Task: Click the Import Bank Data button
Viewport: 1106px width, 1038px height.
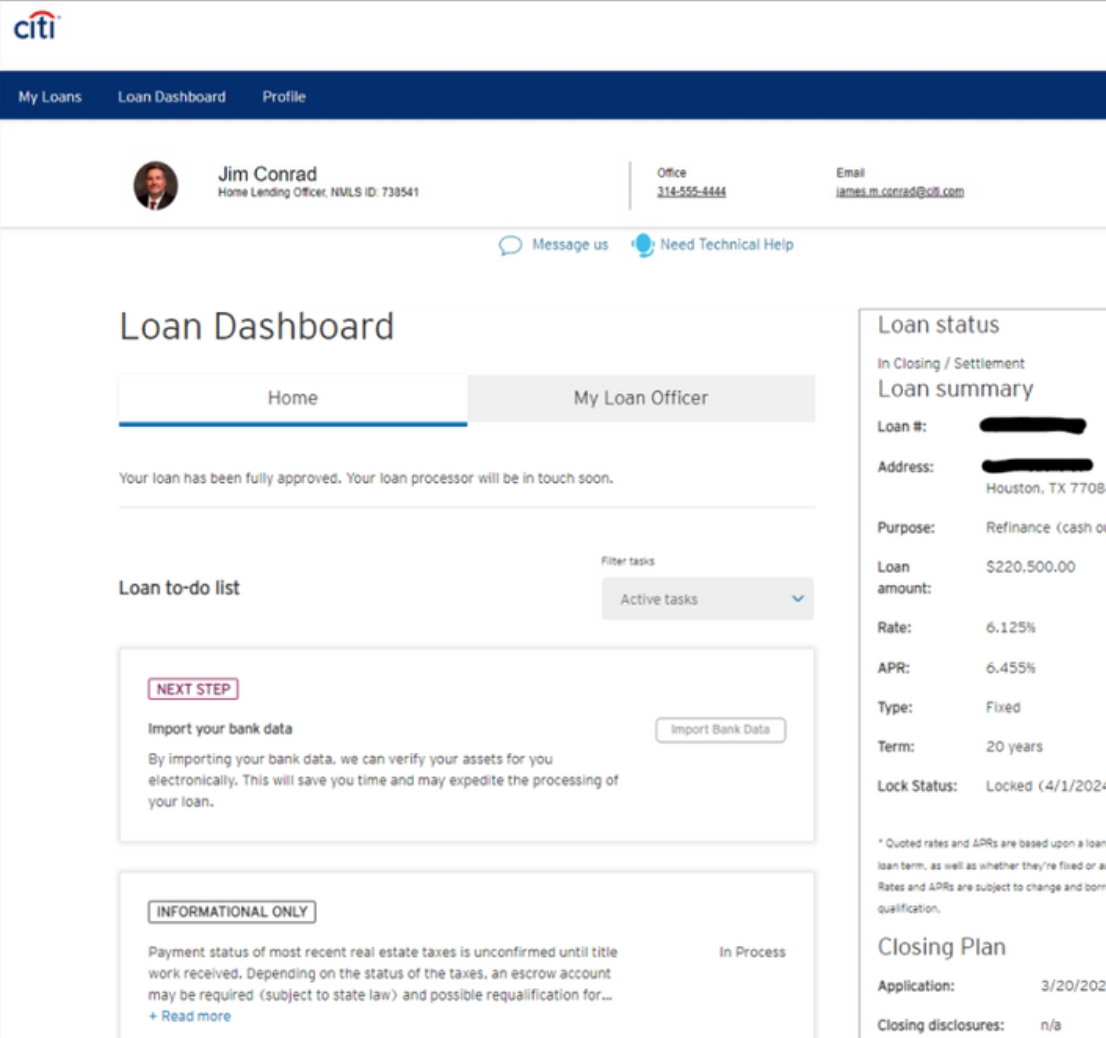Action: click(720, 730)
